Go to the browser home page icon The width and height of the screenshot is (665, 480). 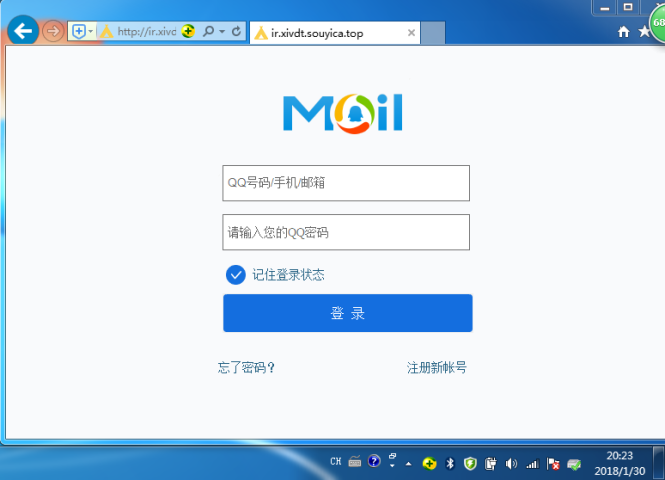point(623,31)
